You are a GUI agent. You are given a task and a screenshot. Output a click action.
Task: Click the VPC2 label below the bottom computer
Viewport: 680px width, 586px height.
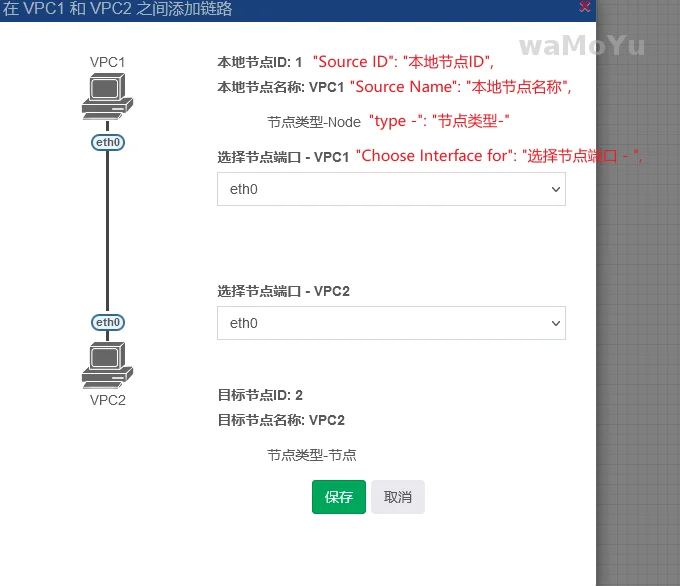[x=107, y=400]
